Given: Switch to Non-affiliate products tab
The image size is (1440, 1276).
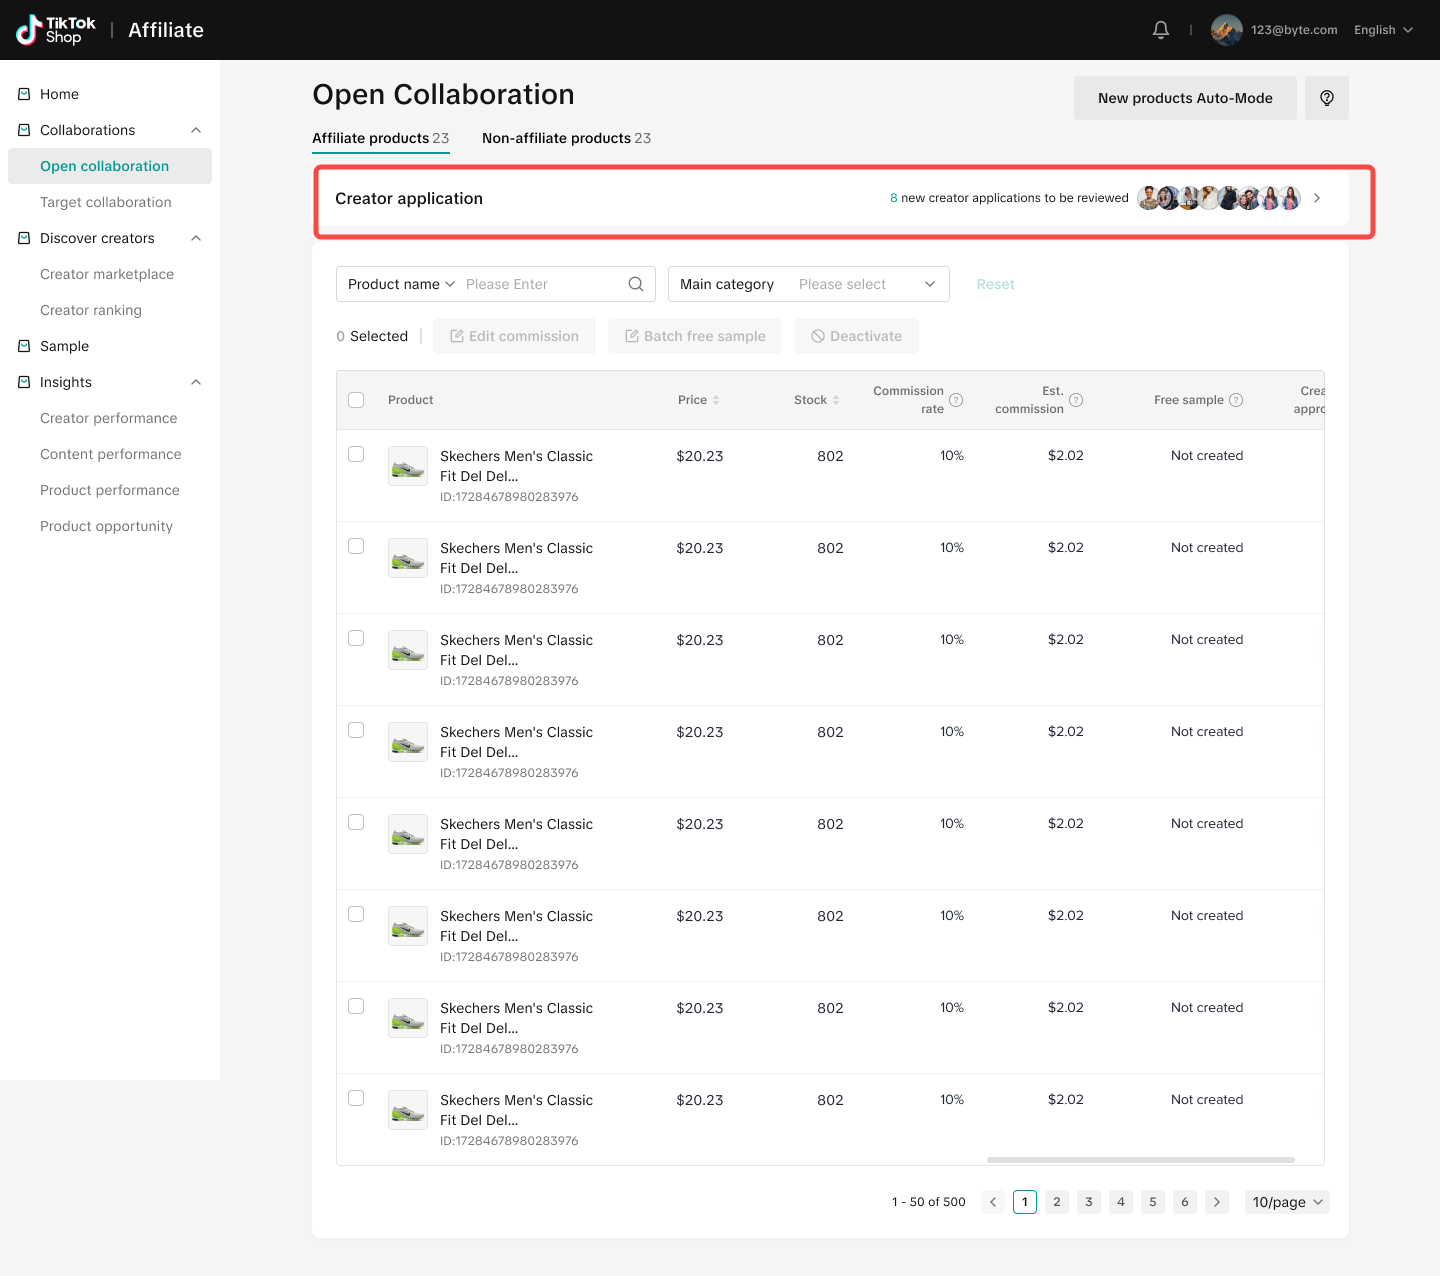Looking at the screenshot, I should (566, 138).
